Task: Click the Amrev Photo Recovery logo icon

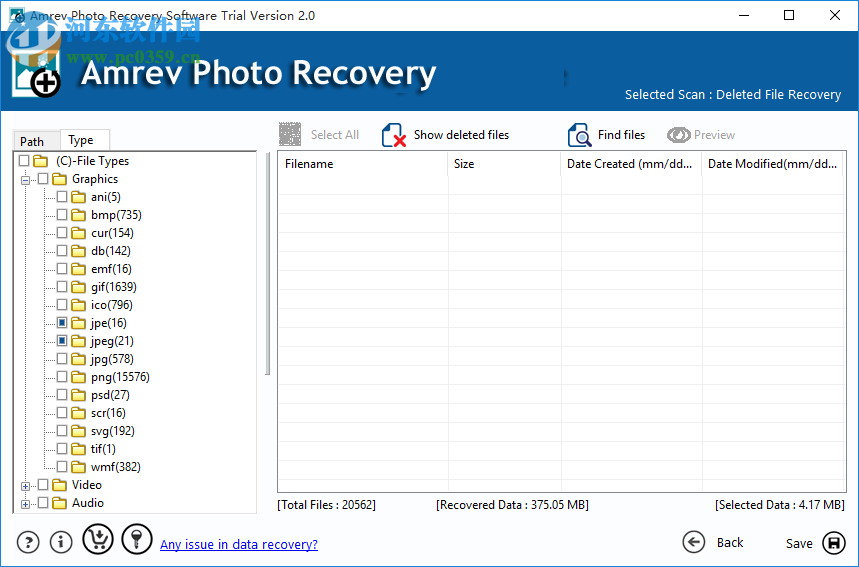Action: pos(36,74)
